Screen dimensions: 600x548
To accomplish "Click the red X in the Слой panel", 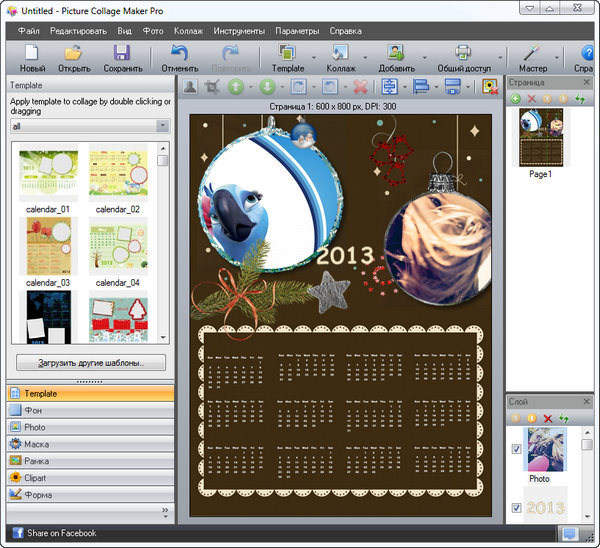I will tap(547, 417).
